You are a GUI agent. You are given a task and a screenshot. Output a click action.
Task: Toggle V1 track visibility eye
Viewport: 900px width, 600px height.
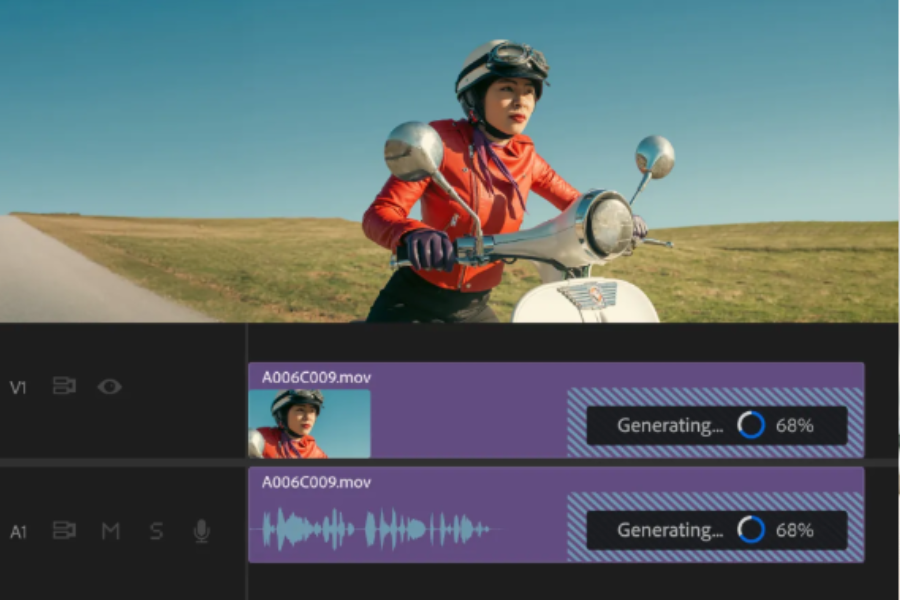(109, 386)
